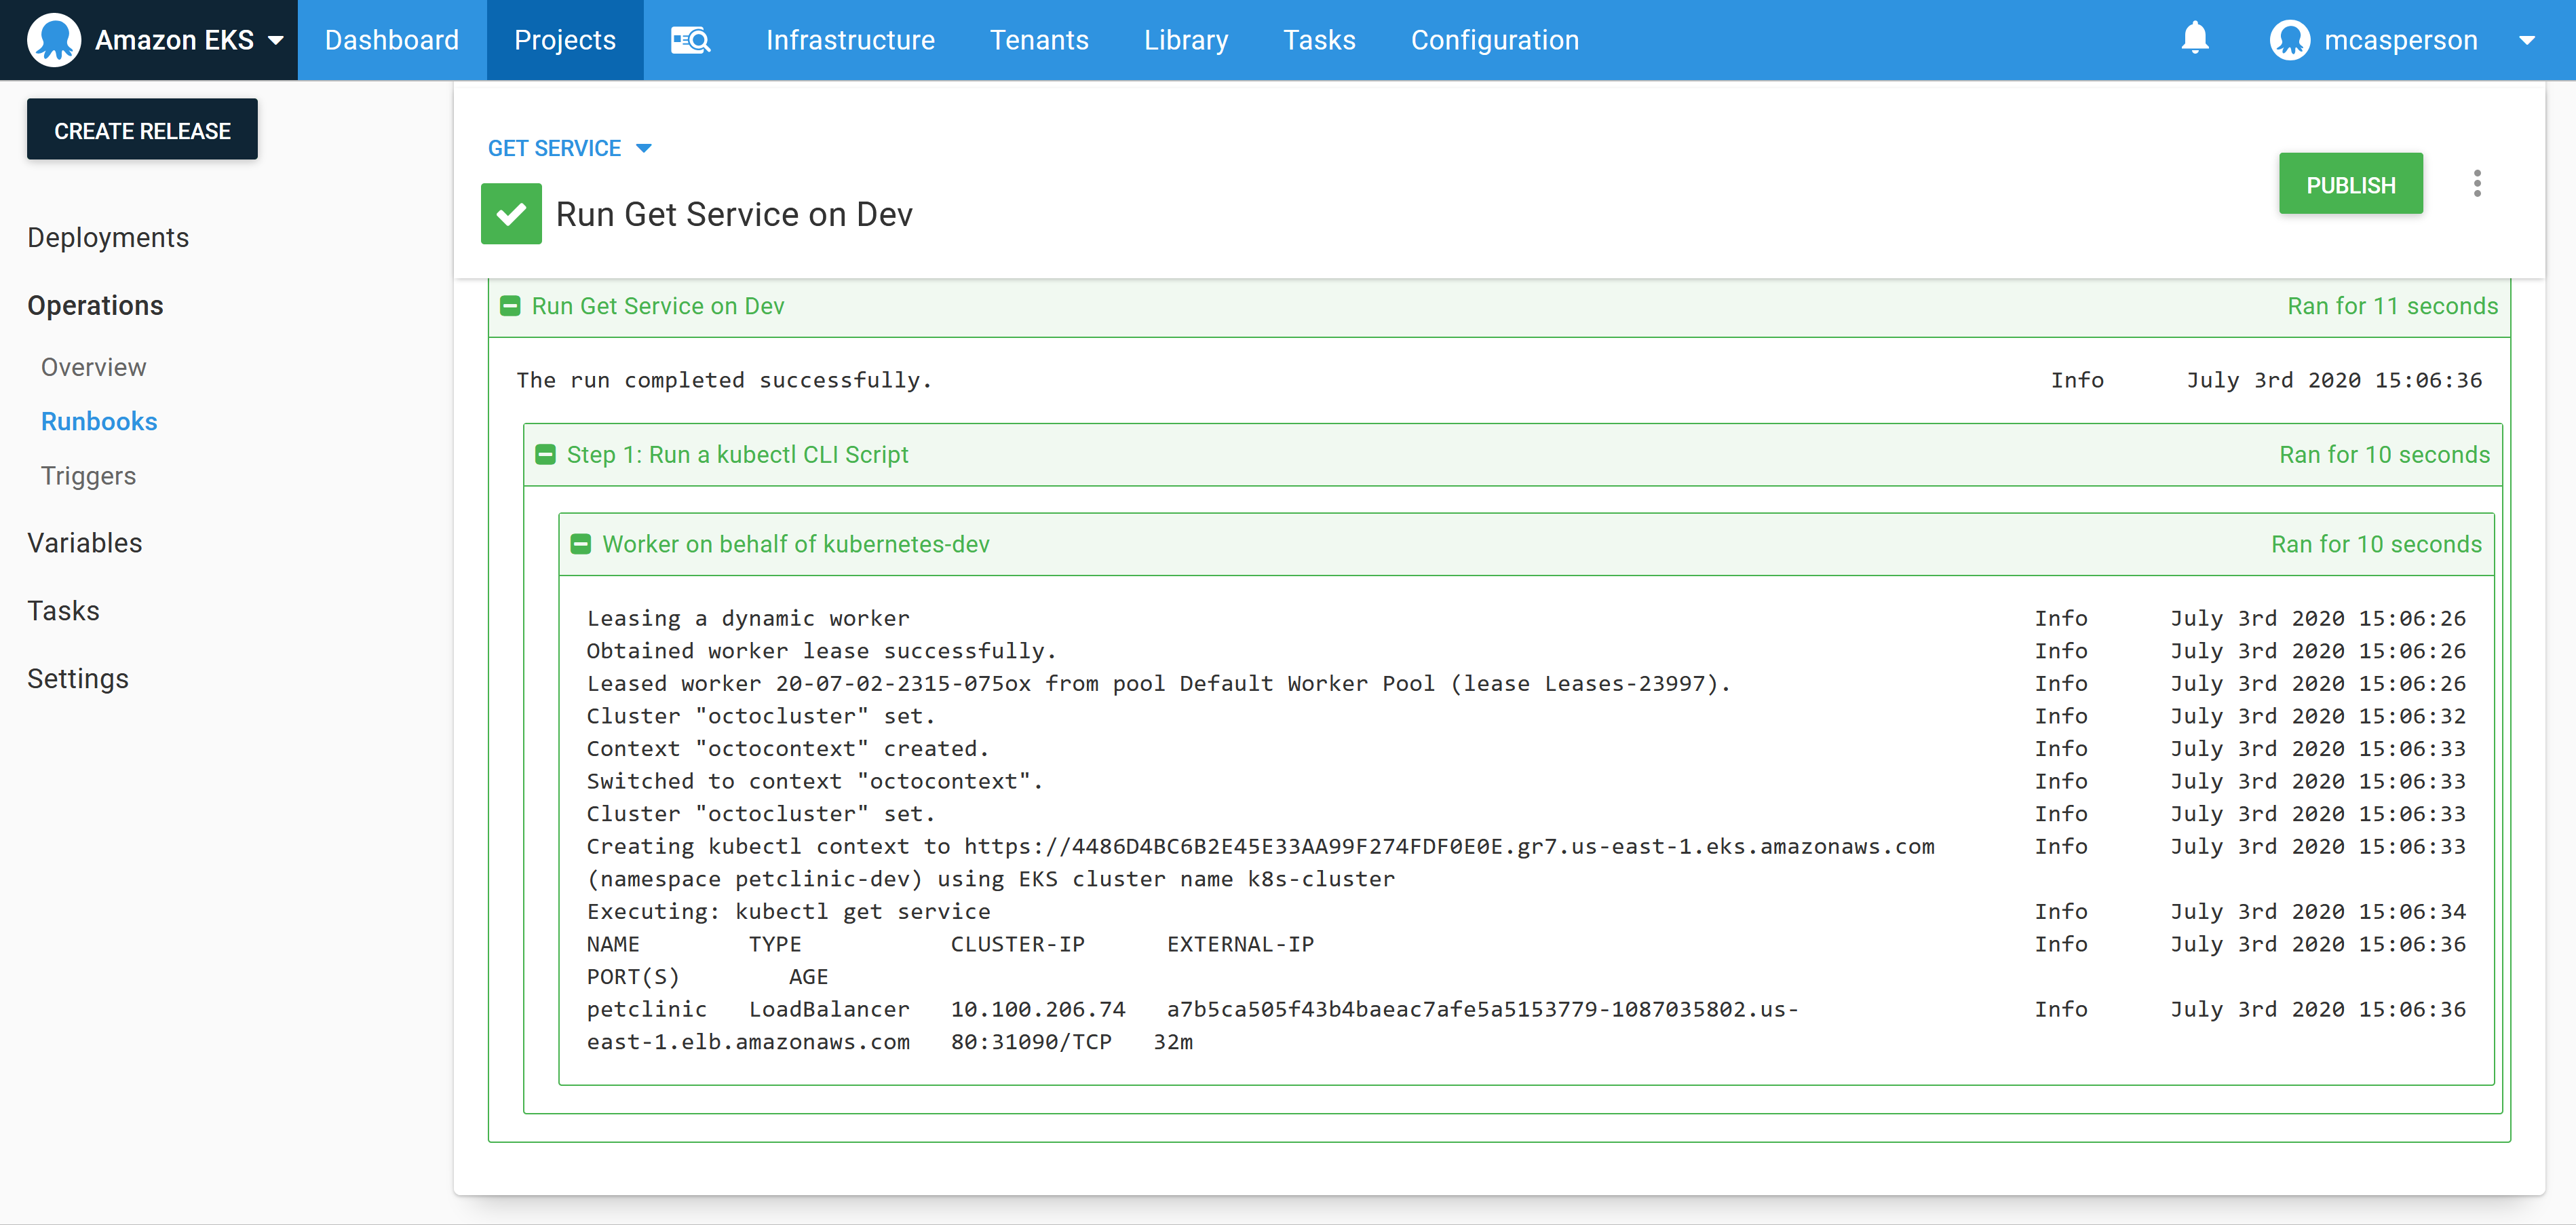Click the green success checkmark icon
Screen dimensions: 2576x1225
[x=511, y=214]
